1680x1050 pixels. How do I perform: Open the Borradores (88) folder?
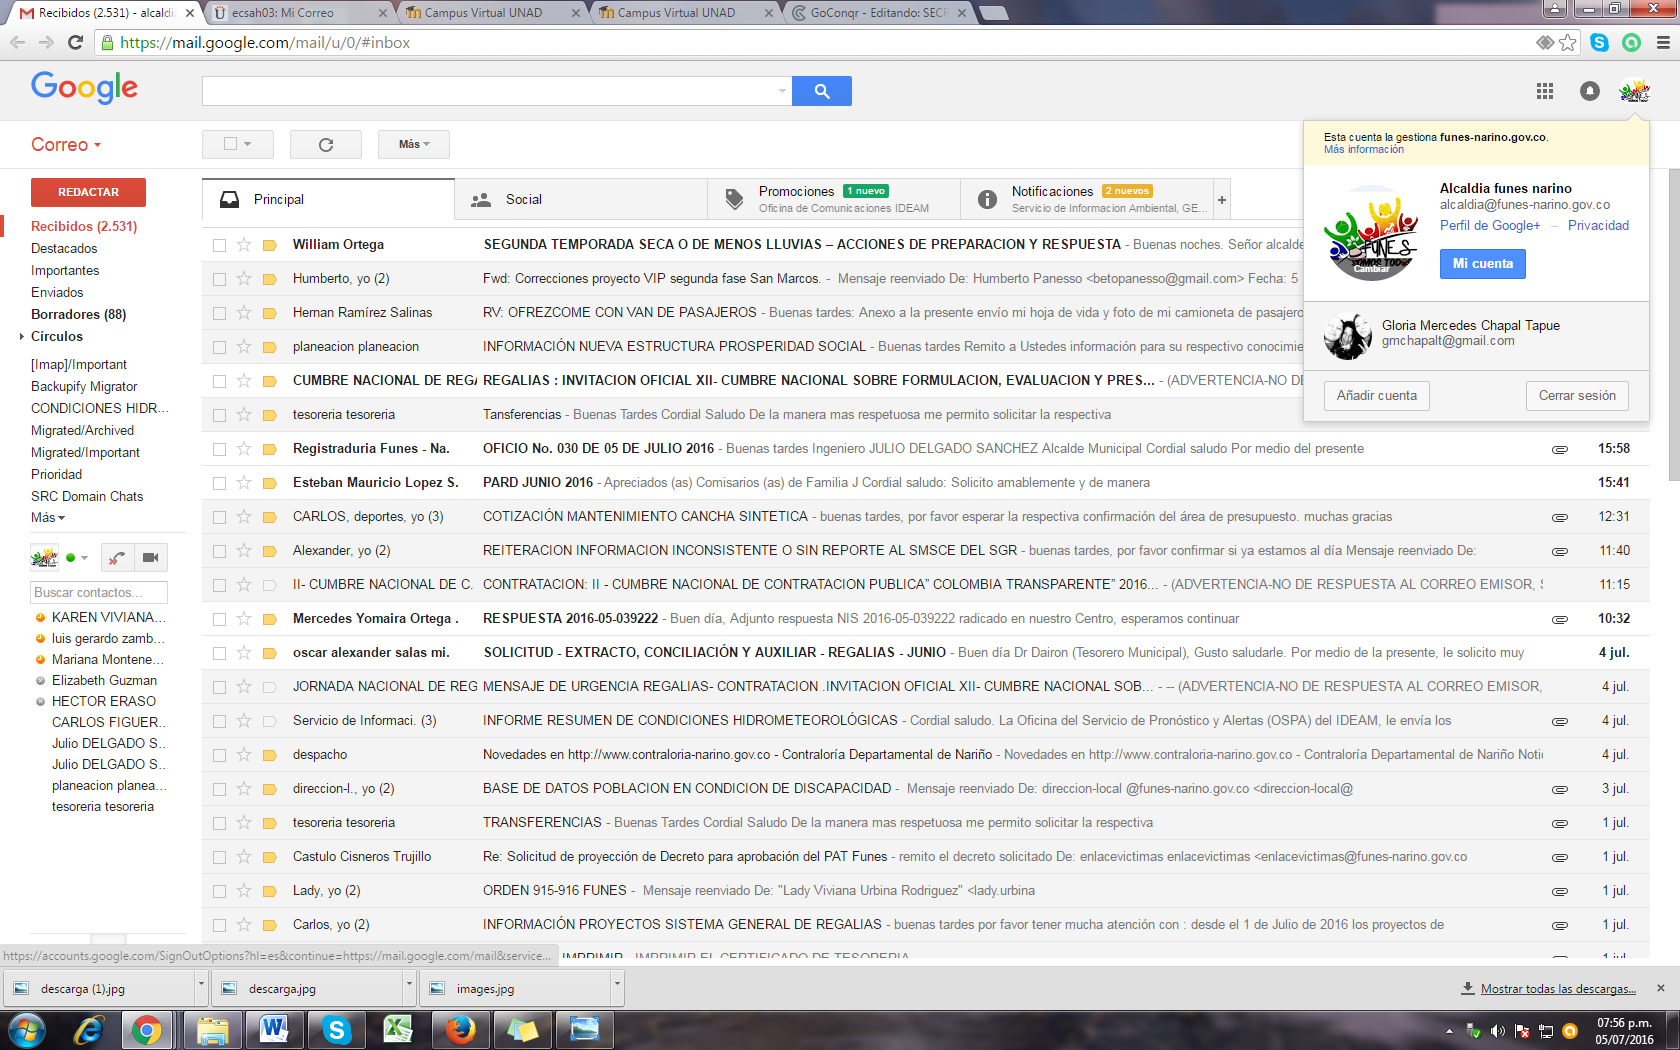tap(79, 315)
